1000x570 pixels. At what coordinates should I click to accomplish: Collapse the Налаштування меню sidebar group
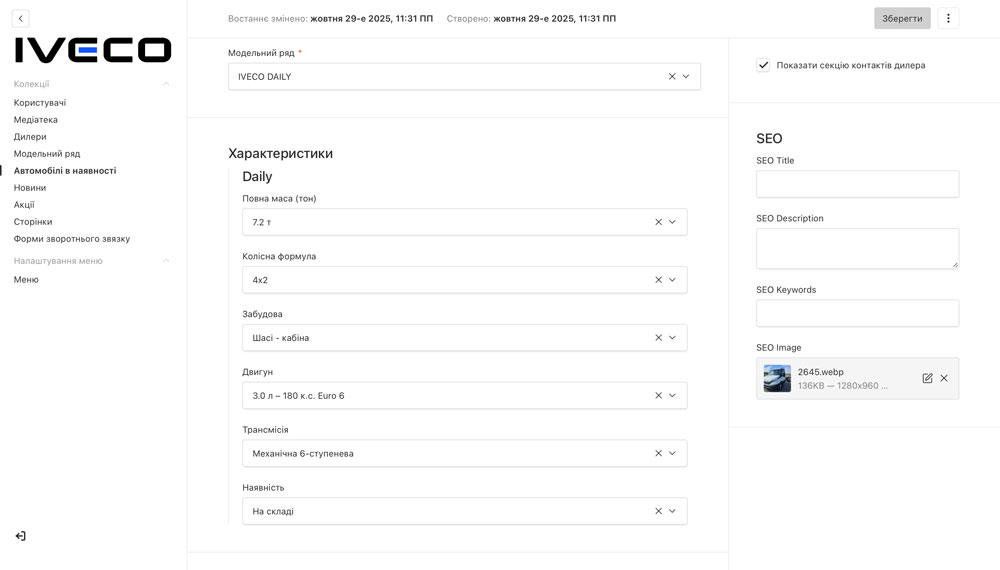[x=166, y=261]
